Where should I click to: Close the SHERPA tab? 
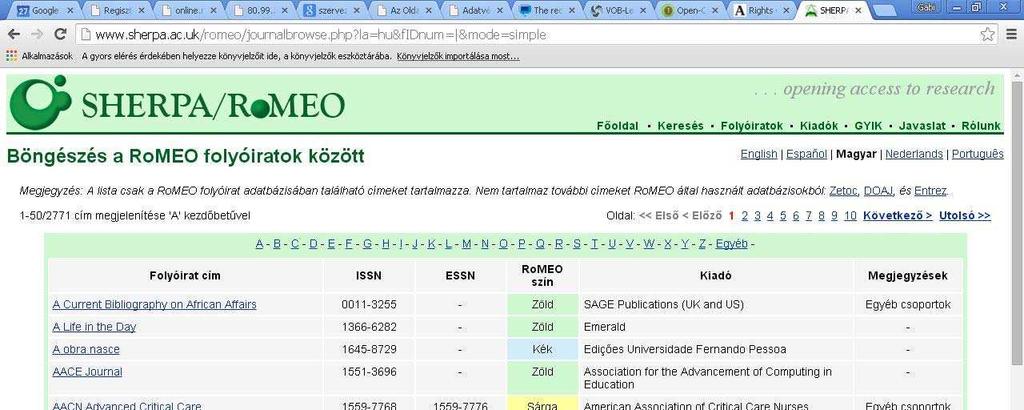point(857,11)
